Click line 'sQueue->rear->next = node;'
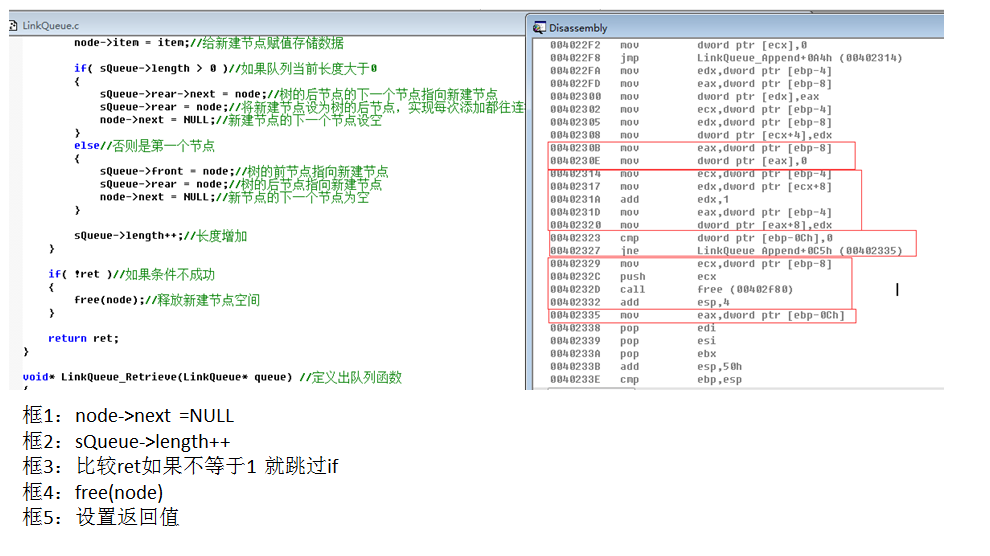 pyautogui.click(x=298, y=94)
